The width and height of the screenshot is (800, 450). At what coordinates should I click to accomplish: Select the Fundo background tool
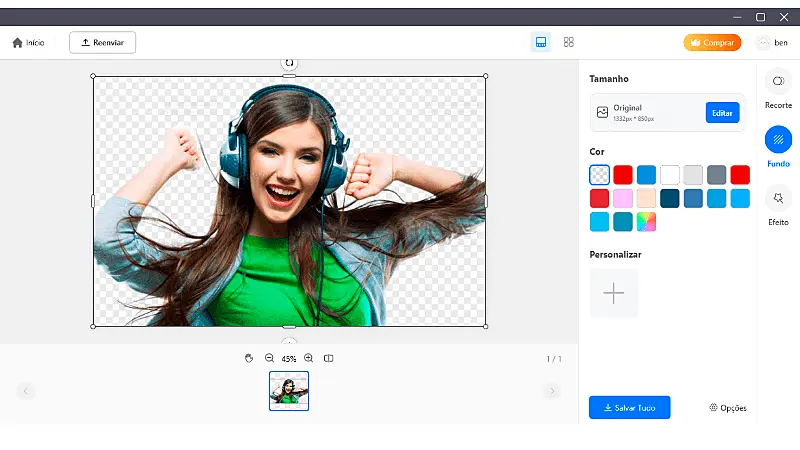[x=778, y=147]
